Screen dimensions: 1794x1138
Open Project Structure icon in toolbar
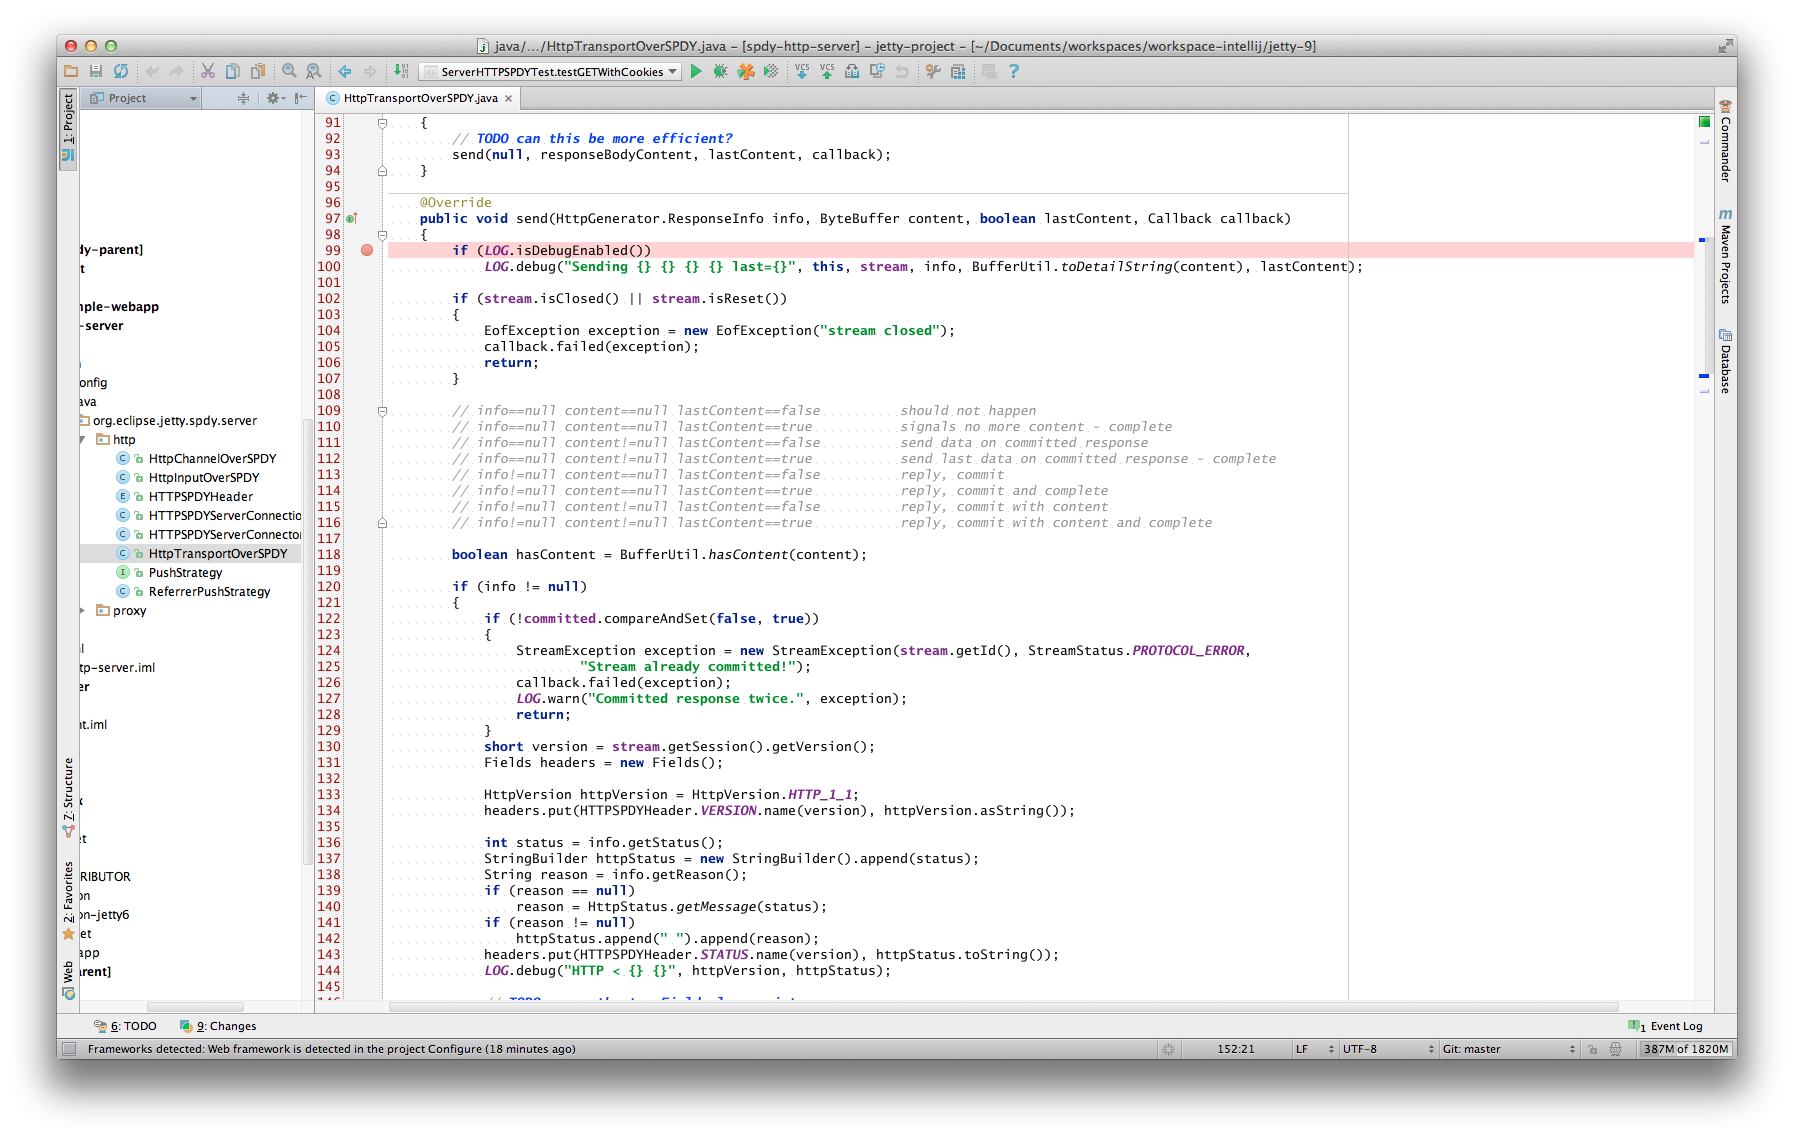[958, 71]
